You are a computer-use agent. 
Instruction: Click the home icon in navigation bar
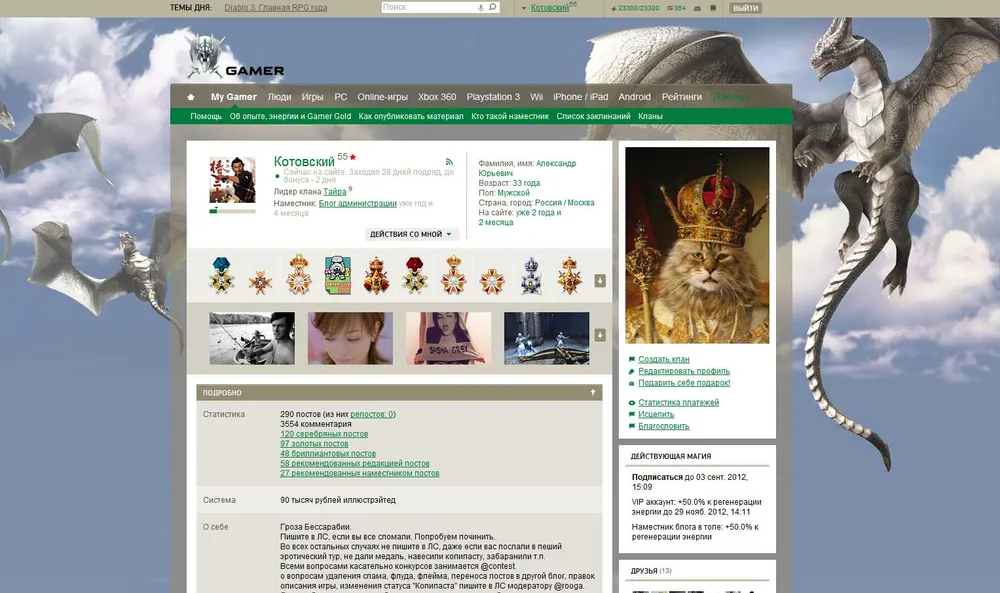pyautogui.click(x=191, y=97)
